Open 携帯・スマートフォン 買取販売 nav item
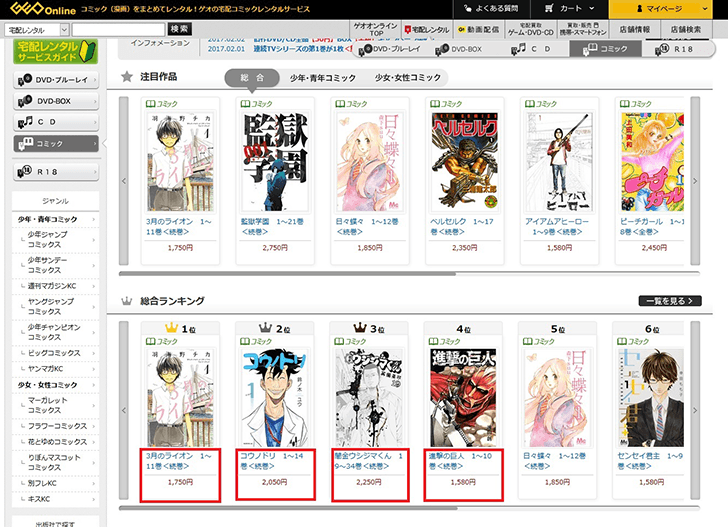The width and height of the screenshot is (728, 527). (x=583, y=29)
